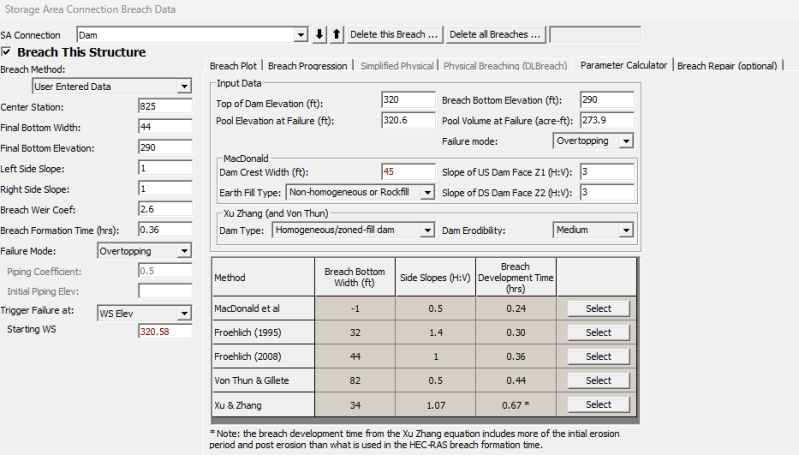Expand the Earth Fill Type dropdown
Screen dimensions: 799x455
(x=425, y=193)
